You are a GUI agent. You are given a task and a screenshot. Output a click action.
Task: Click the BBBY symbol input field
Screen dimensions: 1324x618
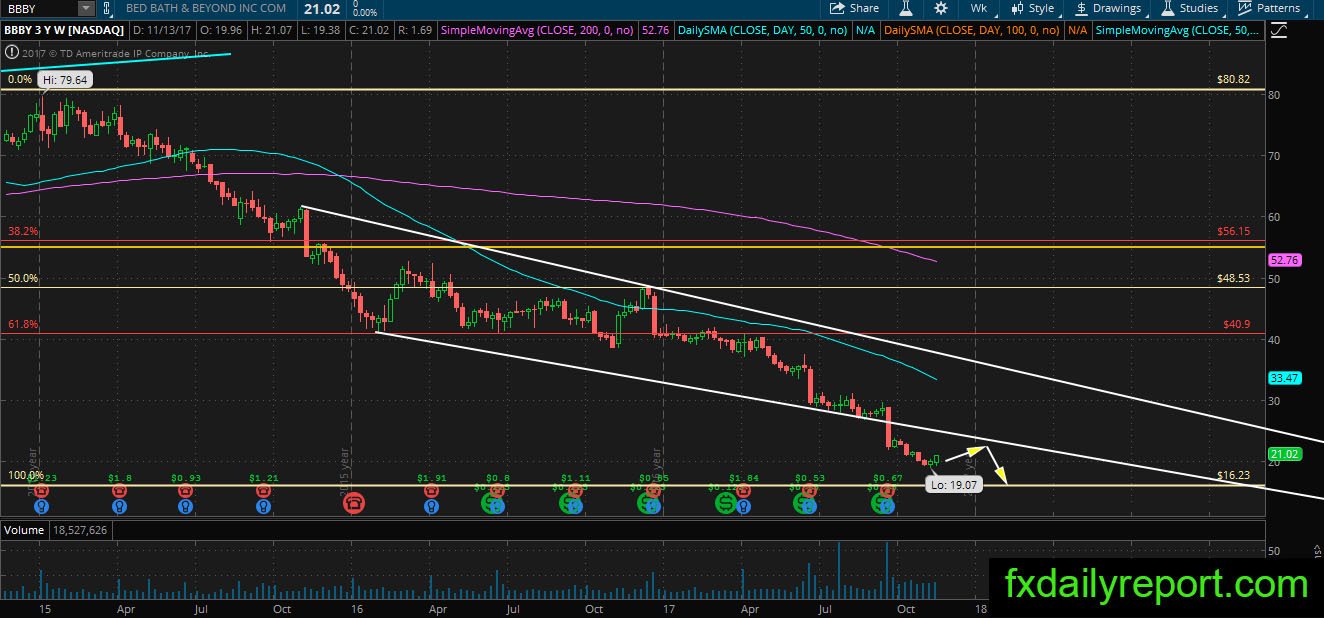(38, 8)
